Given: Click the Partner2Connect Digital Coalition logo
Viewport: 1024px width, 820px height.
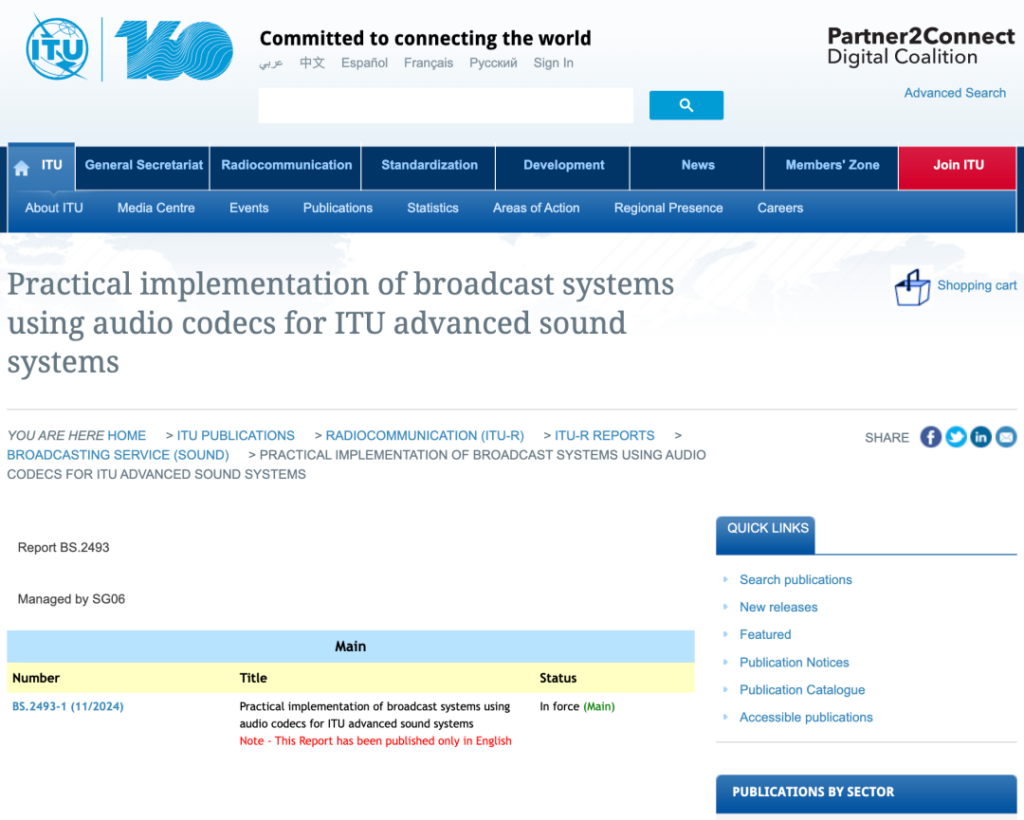Looking at the screenshot, I should tap(921, 46).
